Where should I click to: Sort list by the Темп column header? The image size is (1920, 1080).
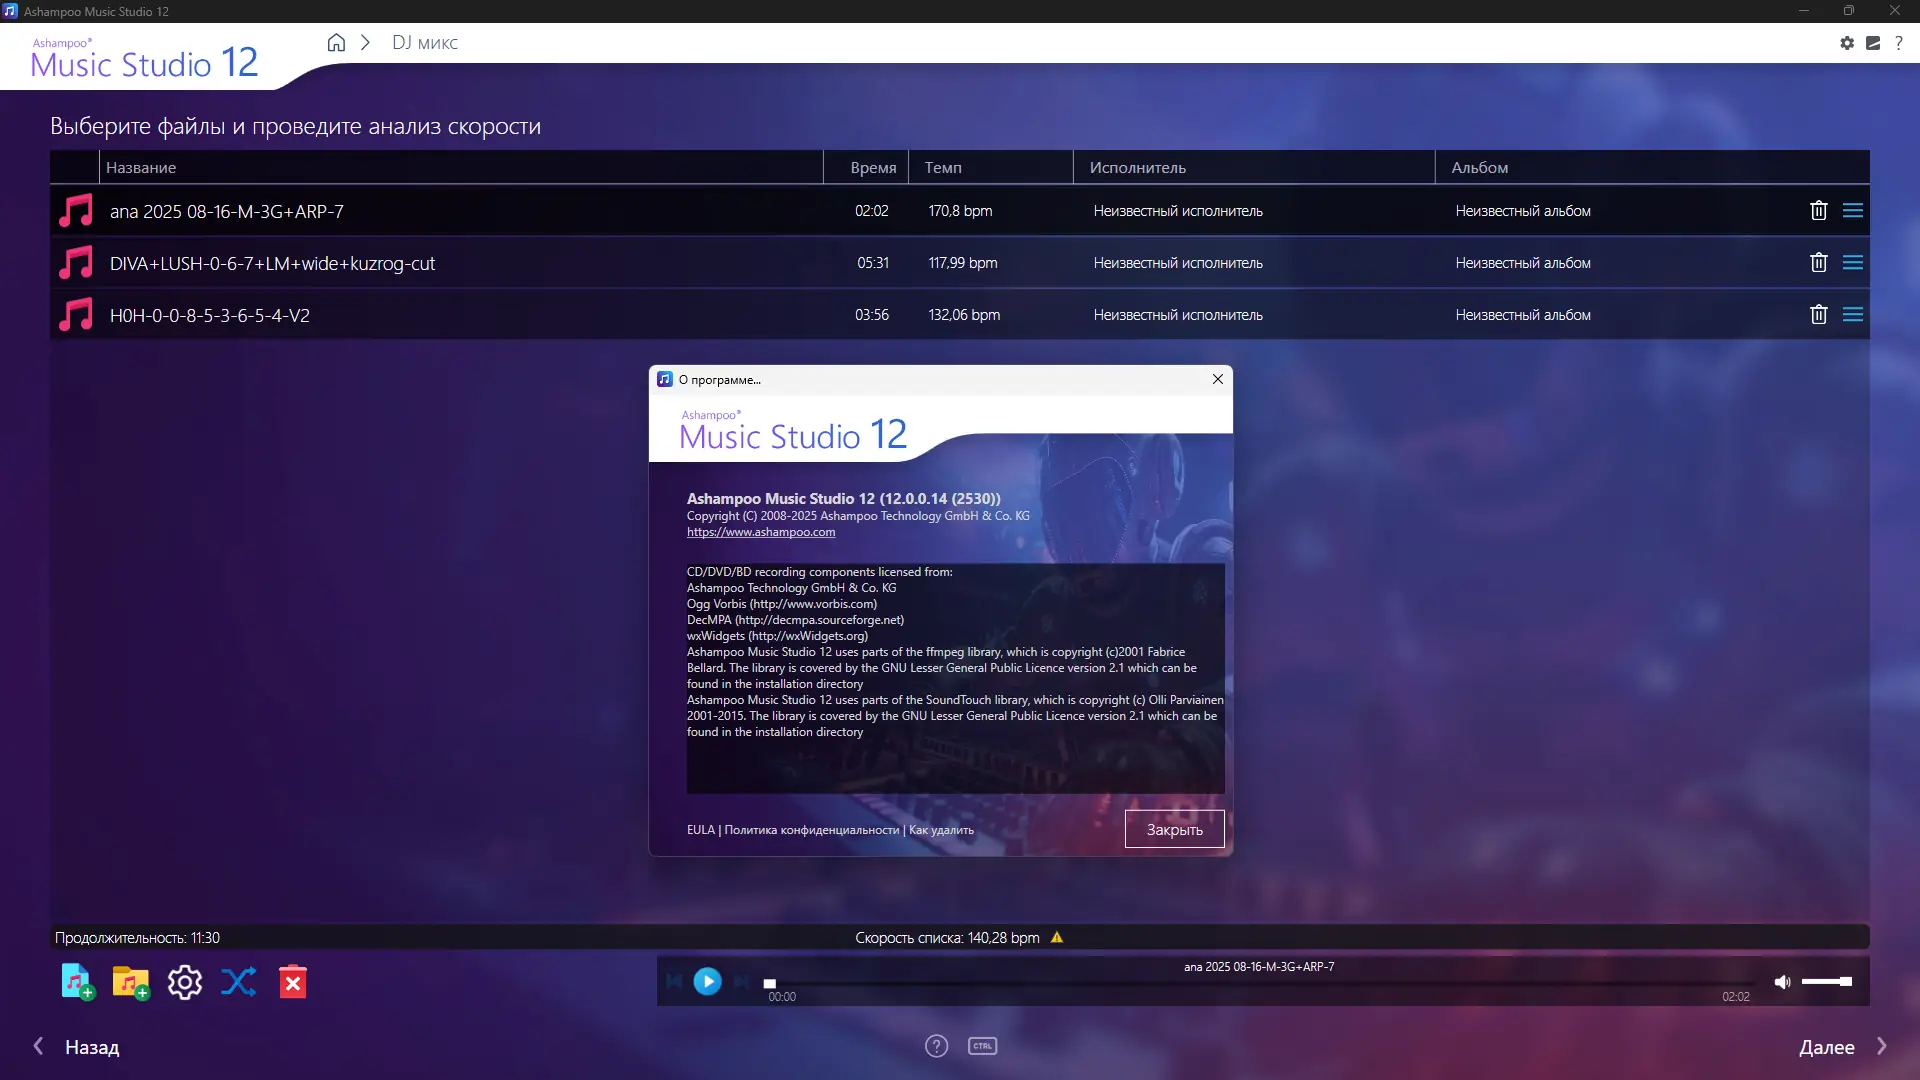[943, 168]
